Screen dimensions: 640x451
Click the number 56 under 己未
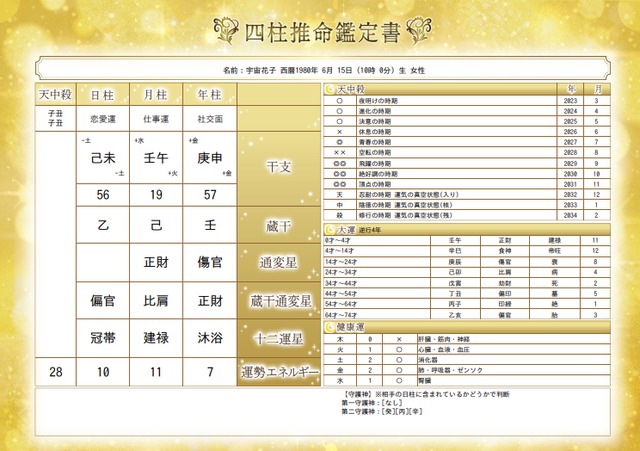103,195
